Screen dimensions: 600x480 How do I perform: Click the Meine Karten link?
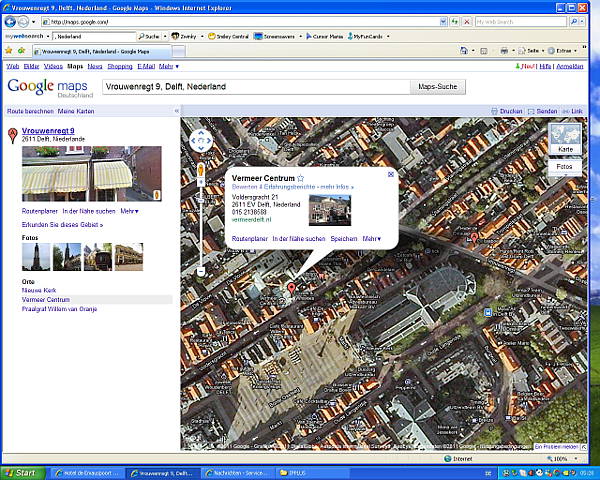click(x=76, y=111)
